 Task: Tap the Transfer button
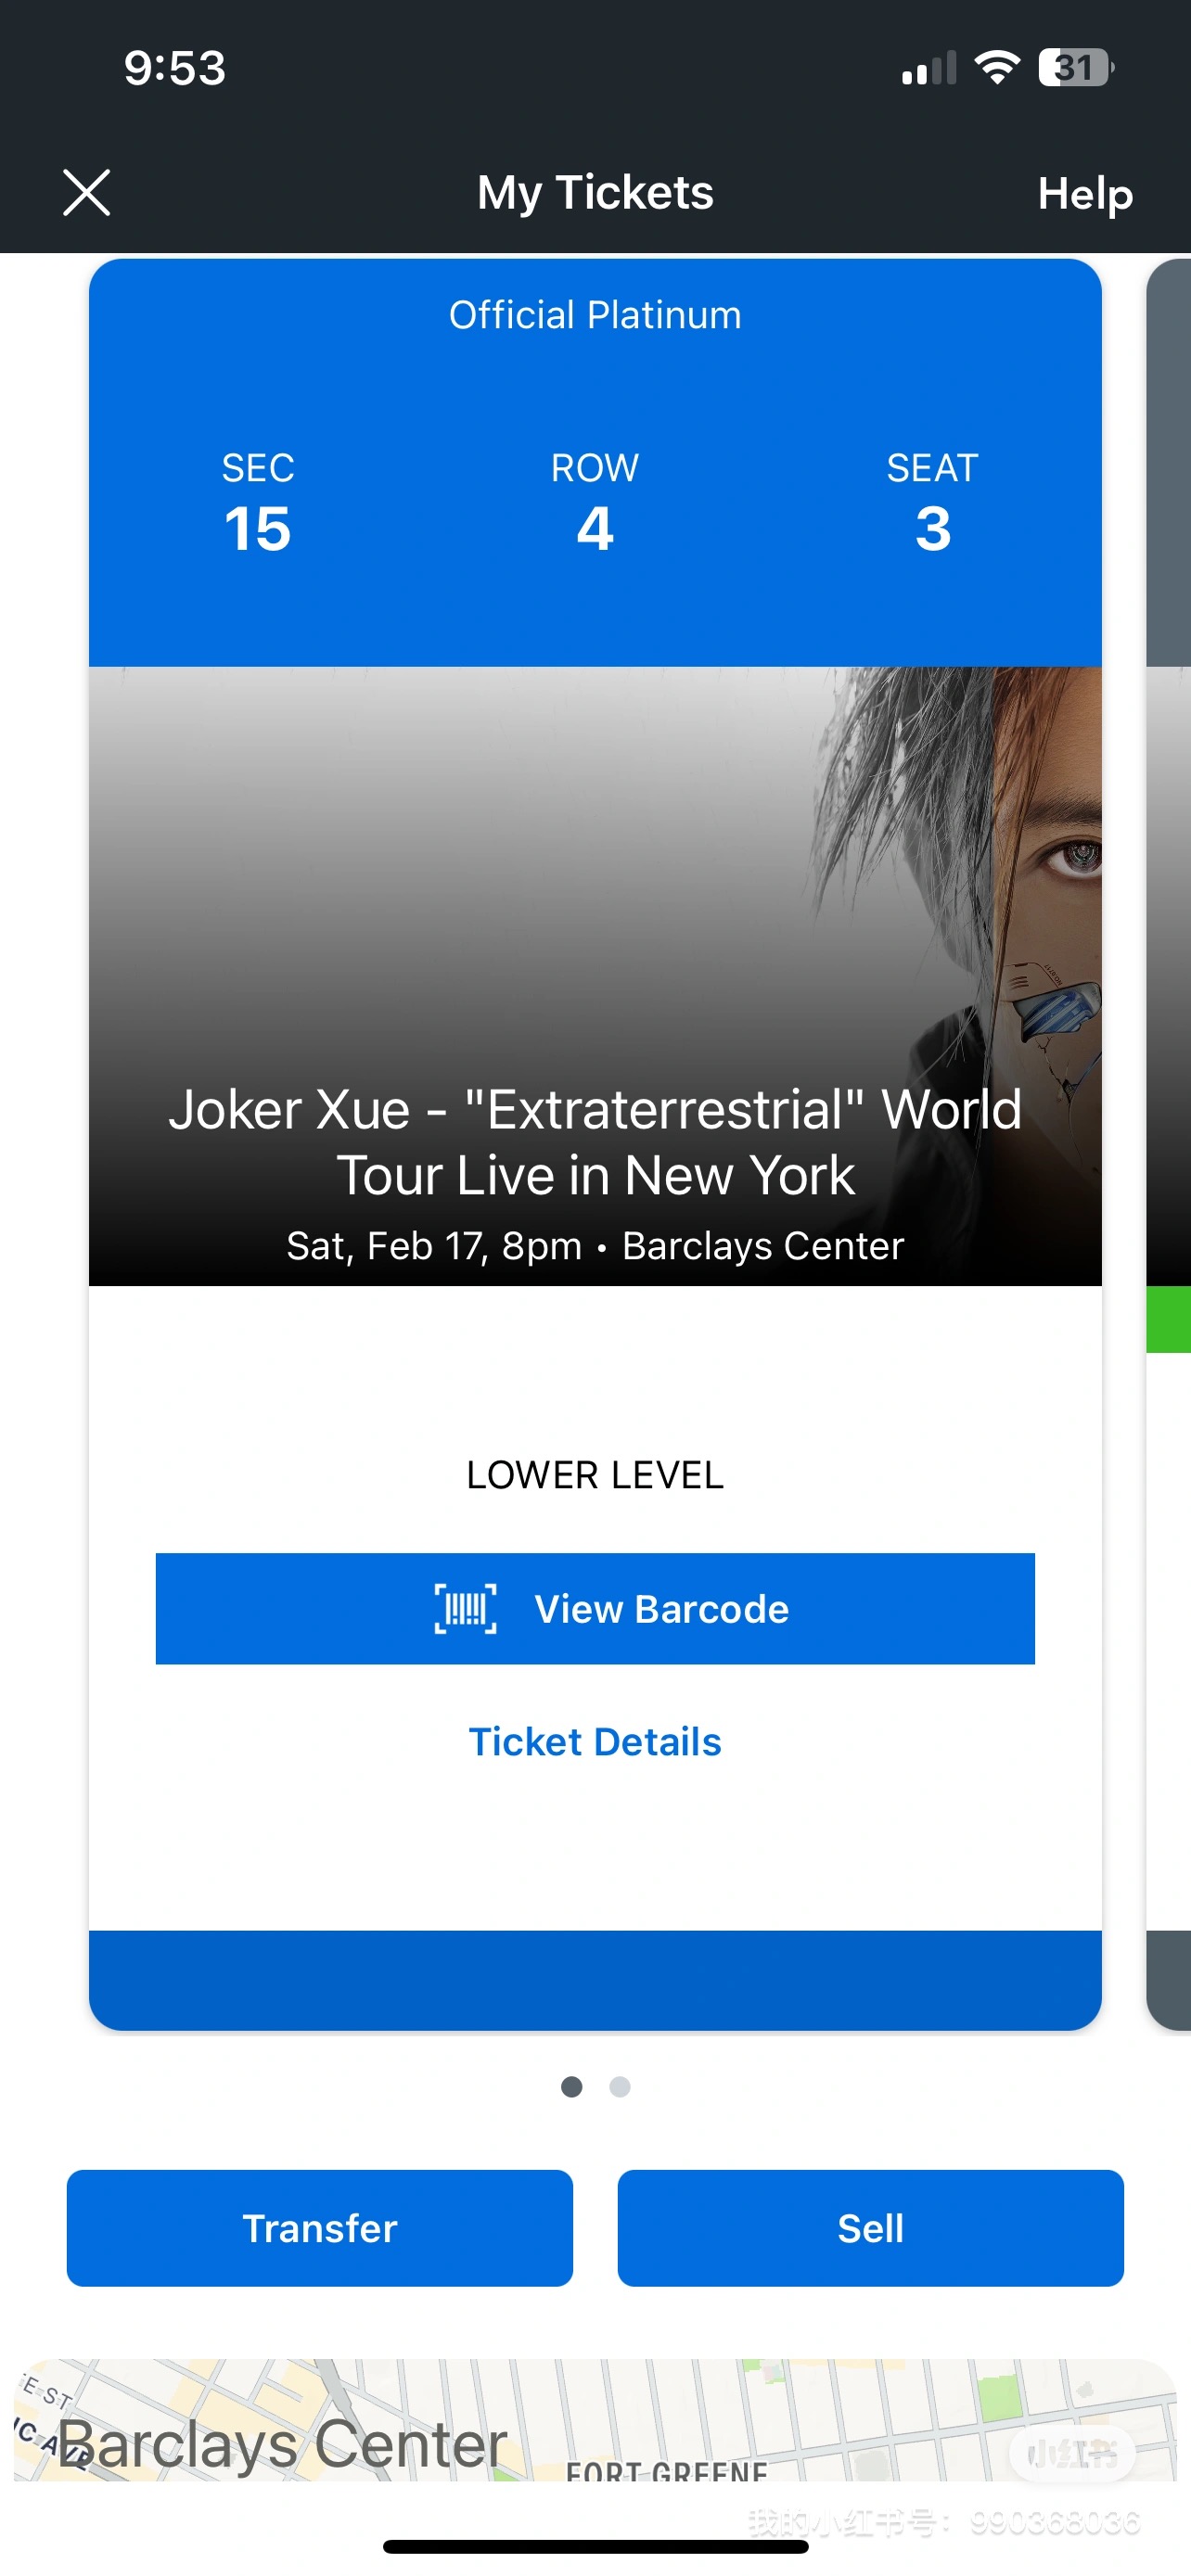[319, 2228]
